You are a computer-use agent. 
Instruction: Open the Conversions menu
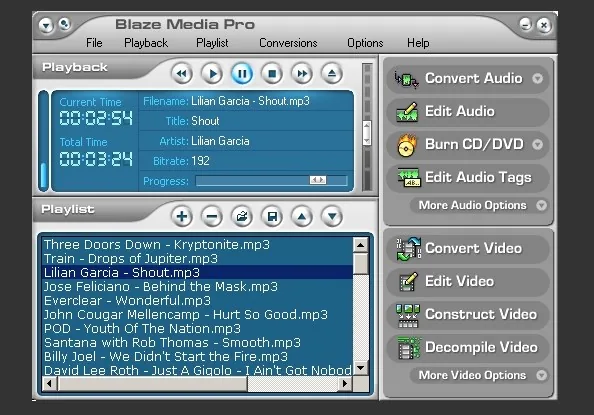click(x=288, y=43)
